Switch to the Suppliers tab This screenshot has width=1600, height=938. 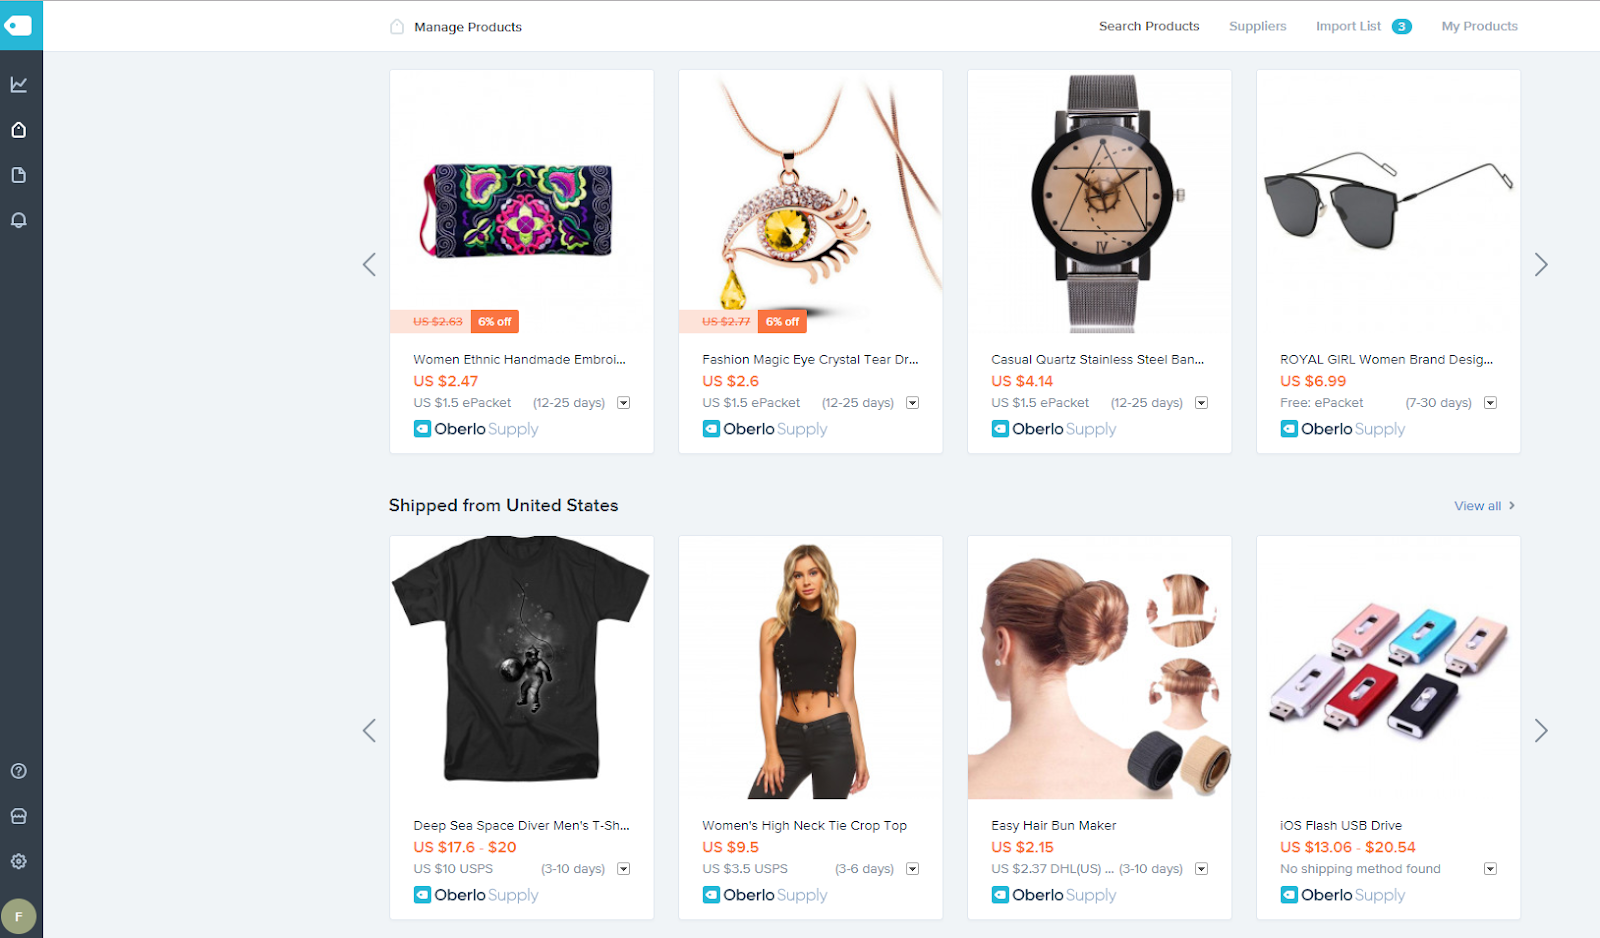(x=1258, y=26)
